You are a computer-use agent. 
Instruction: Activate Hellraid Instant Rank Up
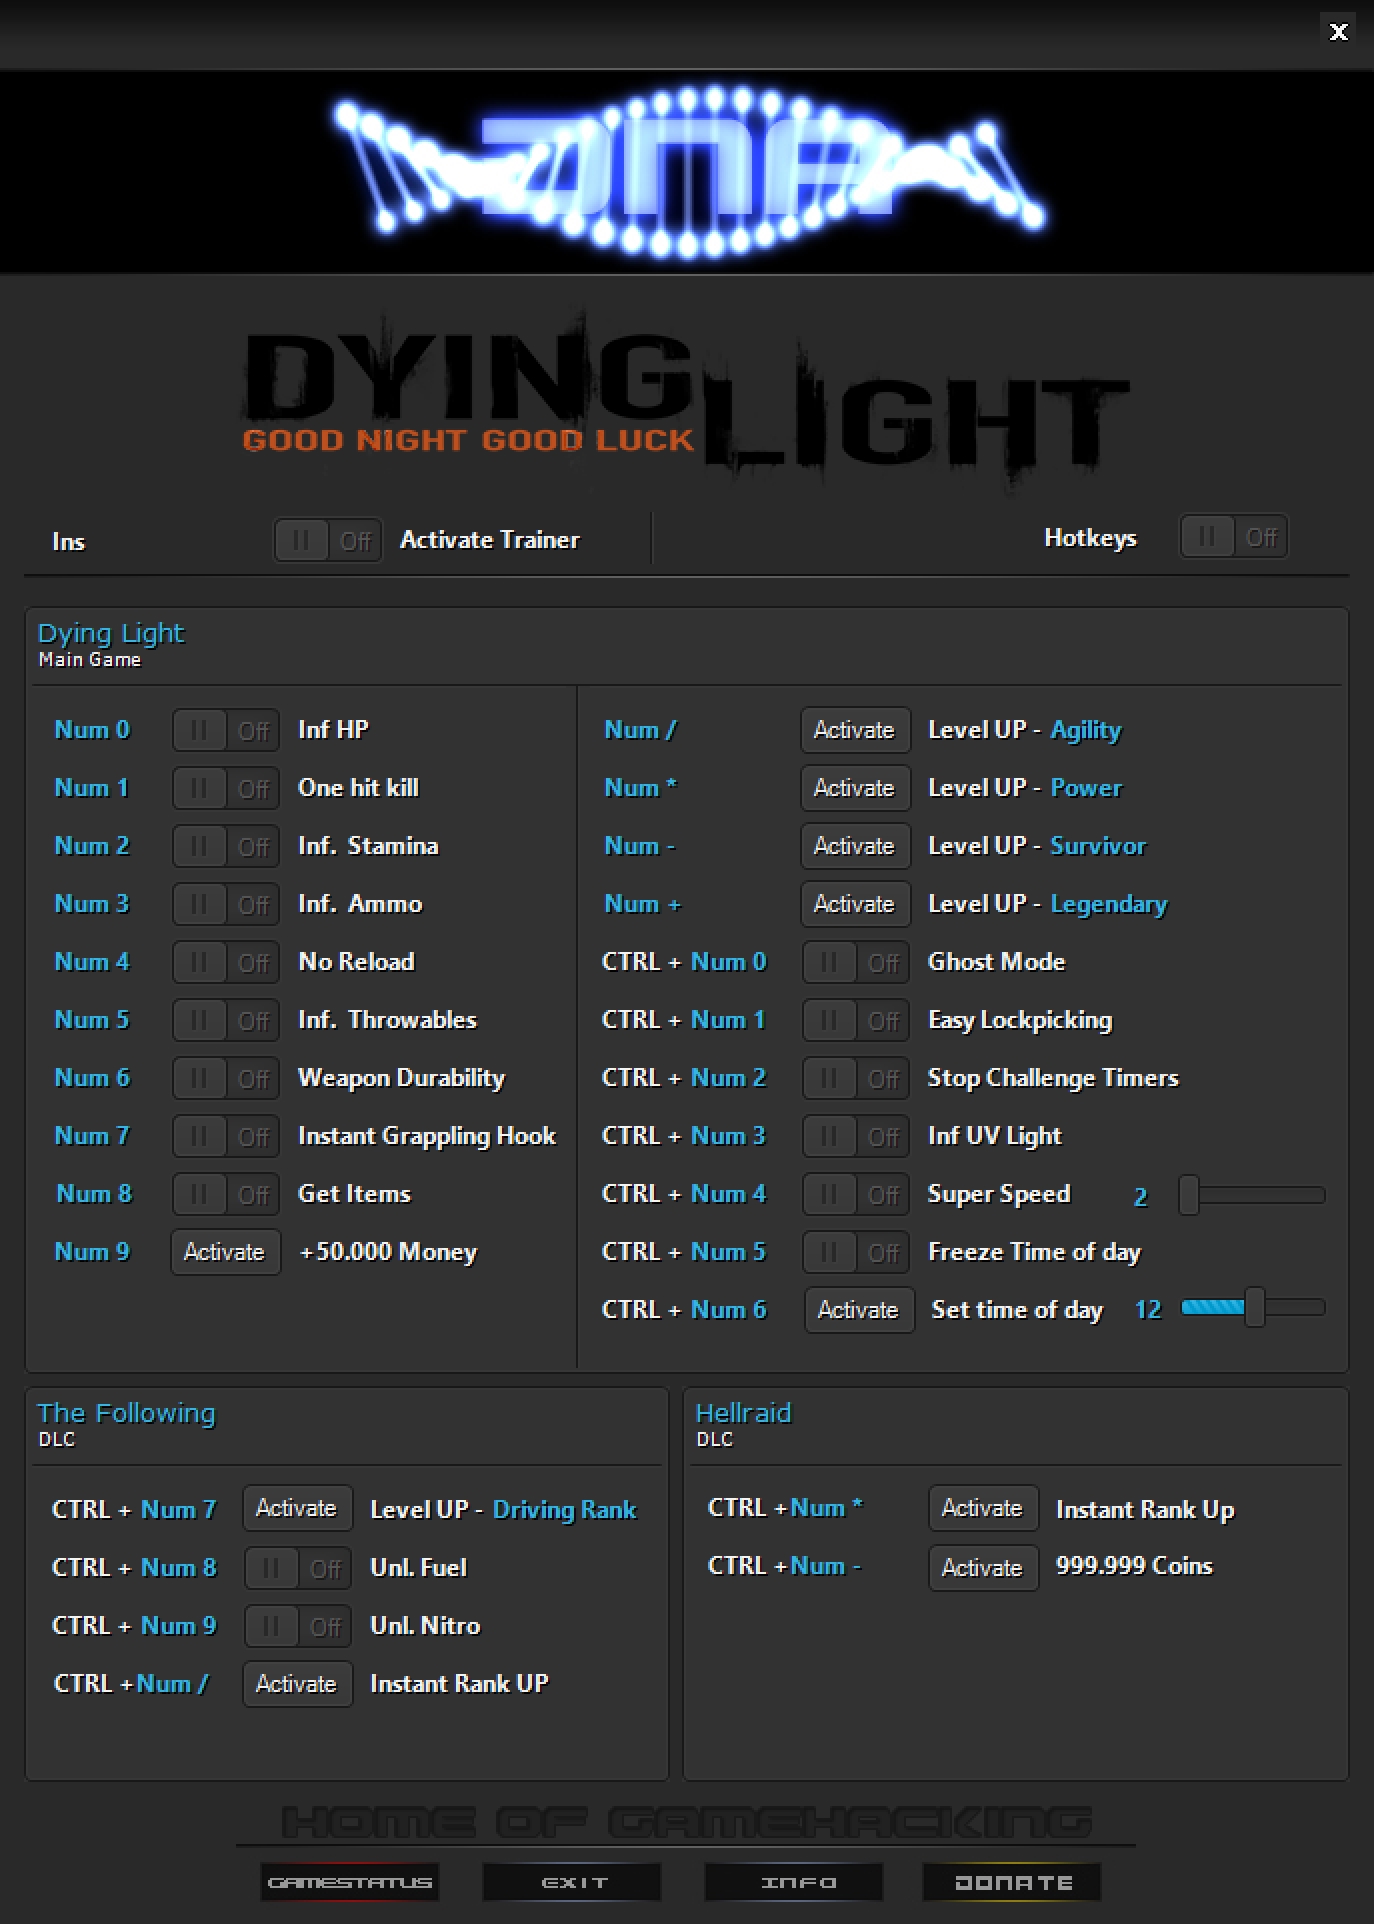pos(983,1508)
